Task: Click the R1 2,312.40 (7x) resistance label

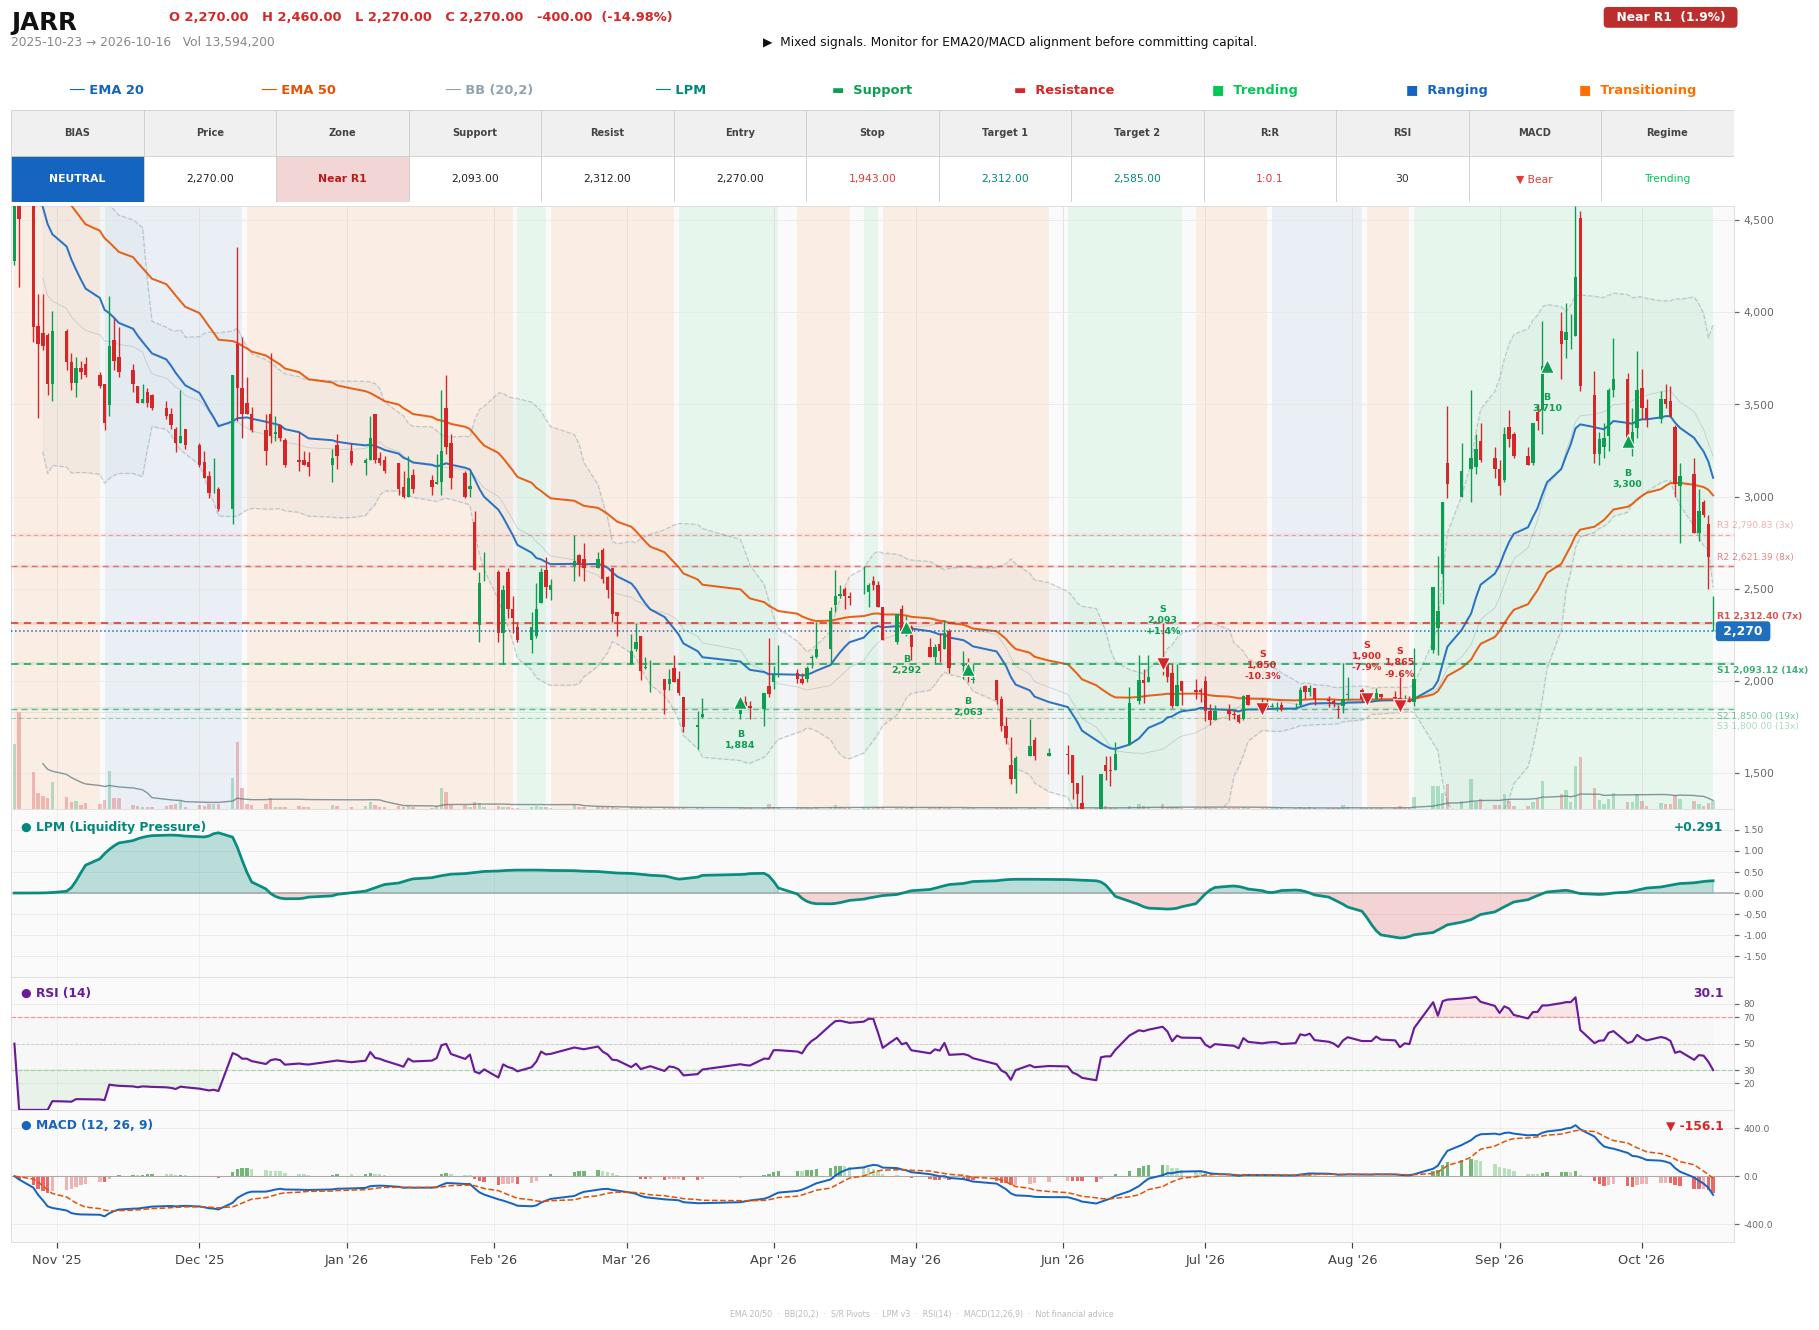Action: click(x=1759, y=616)
